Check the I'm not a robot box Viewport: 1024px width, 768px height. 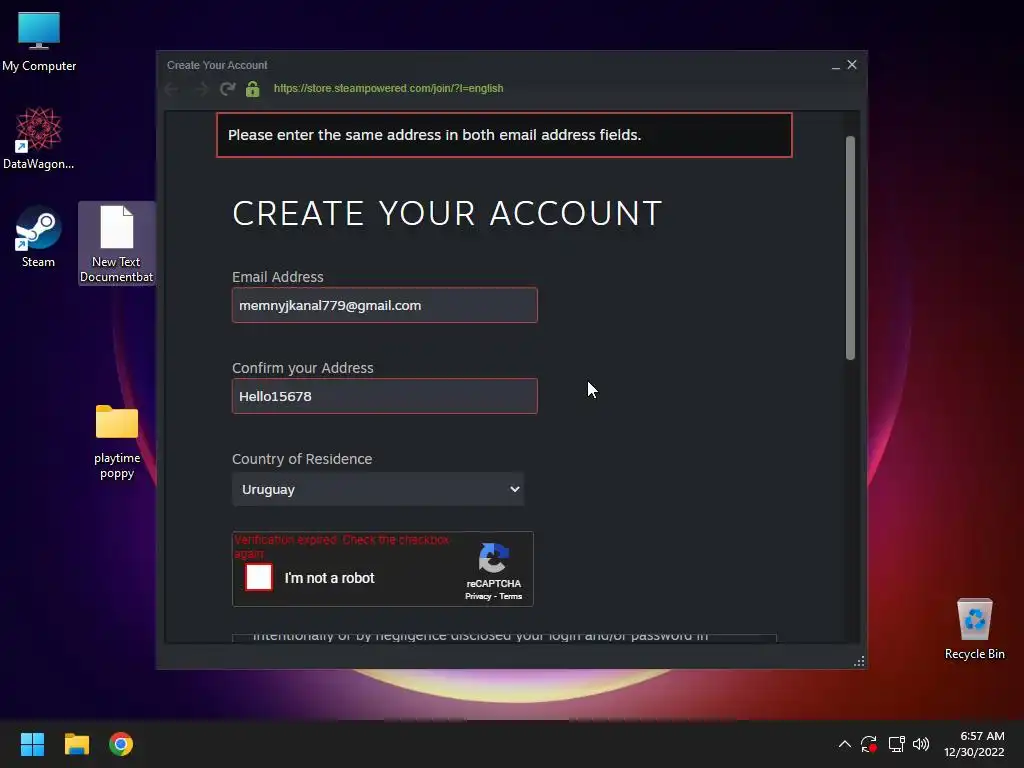coord(259,577)
